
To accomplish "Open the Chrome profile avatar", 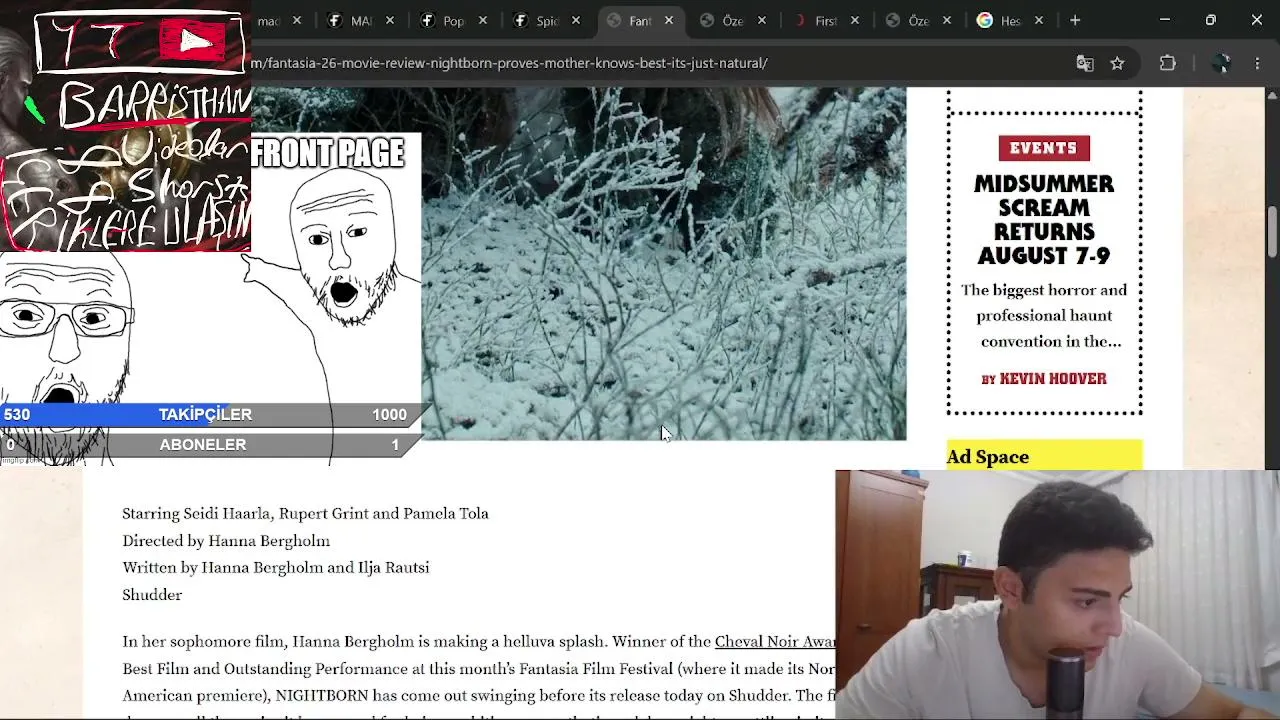I will click(1220, 63).
